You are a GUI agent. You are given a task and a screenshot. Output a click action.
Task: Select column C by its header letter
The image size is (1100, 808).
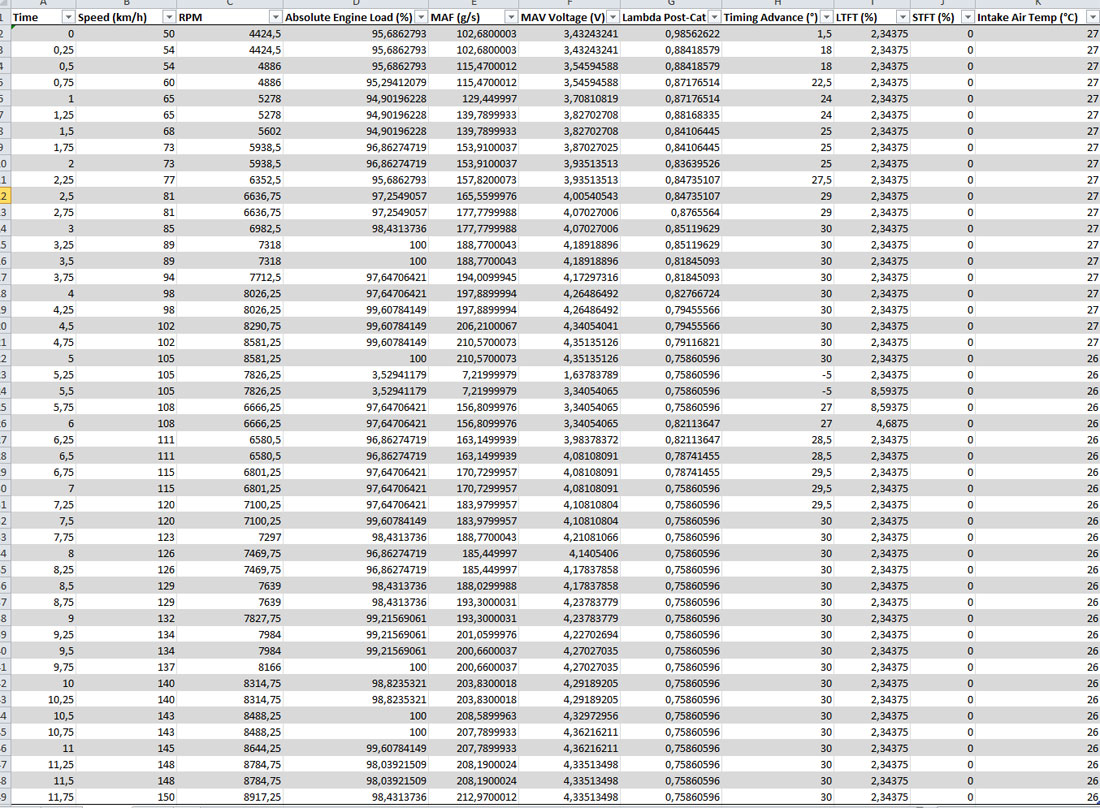click(229, 4)
